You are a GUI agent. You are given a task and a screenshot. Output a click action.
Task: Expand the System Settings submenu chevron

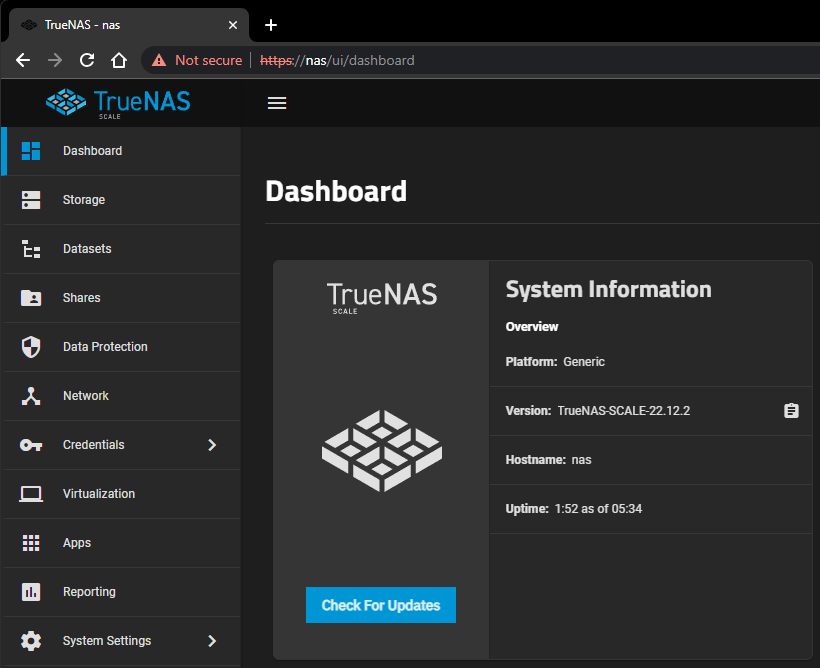coord(212,641)
